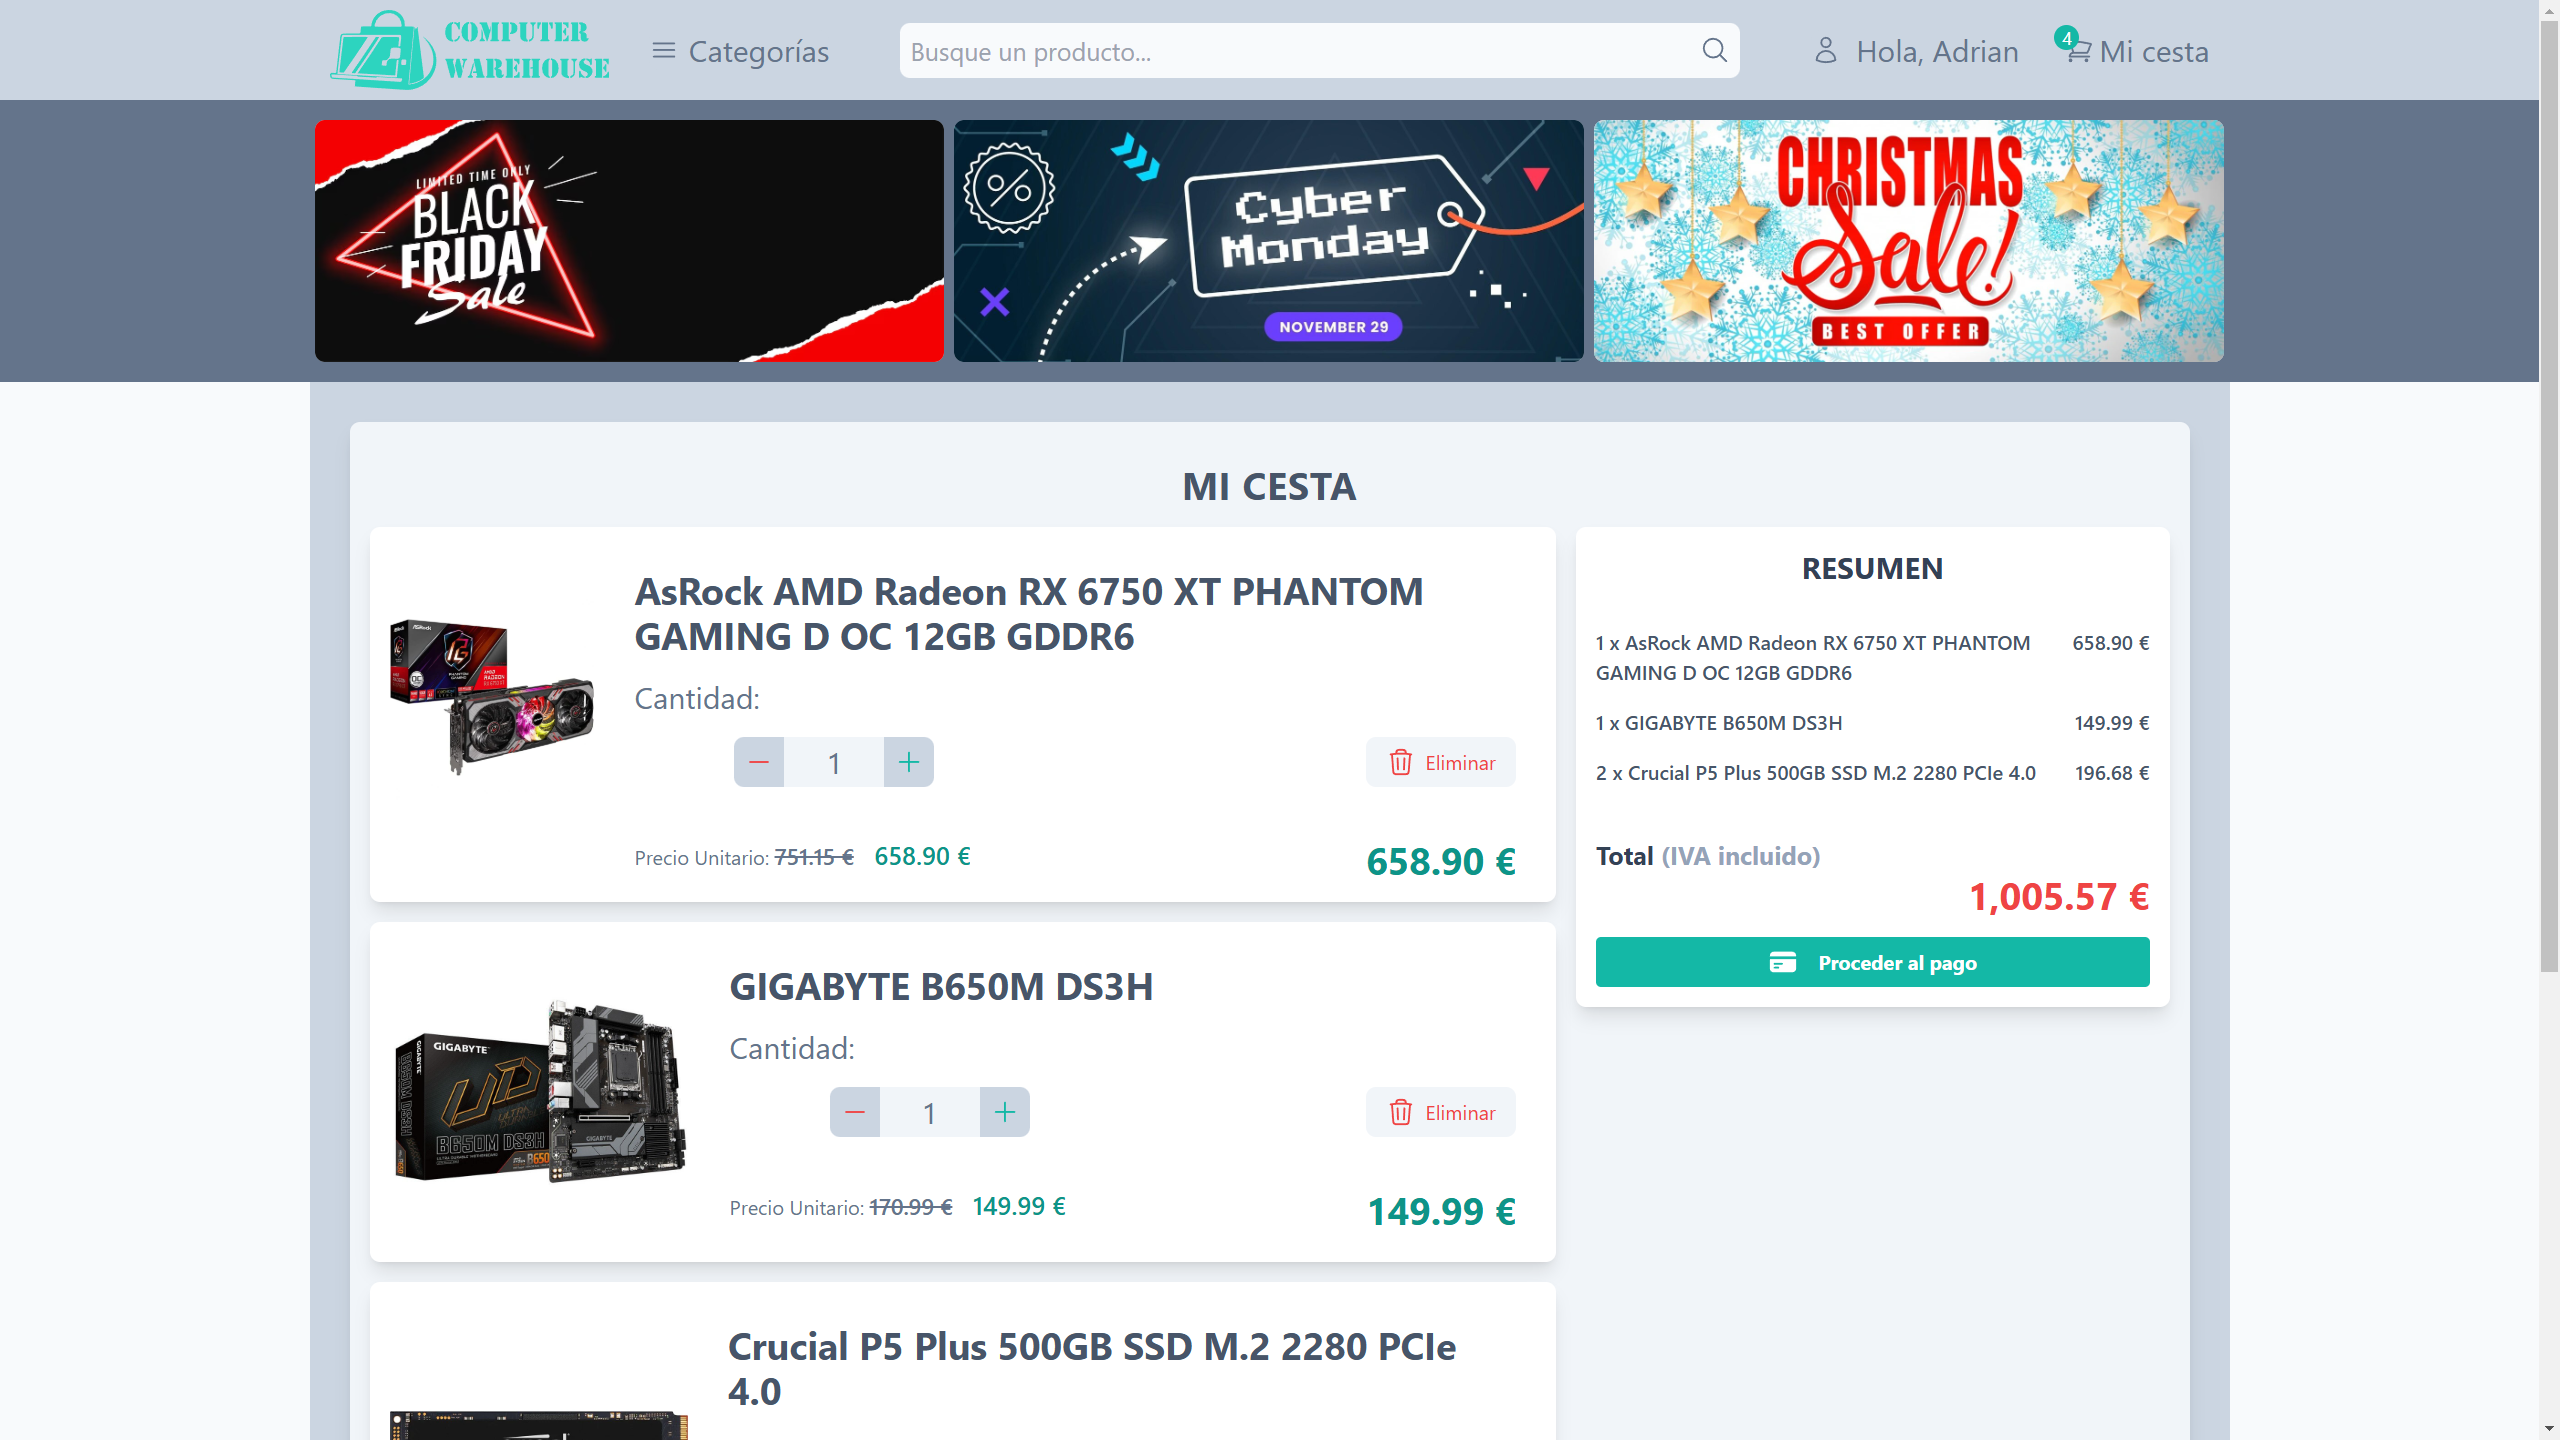Click the RESUMEN heading
2560x1440 pixels.
coord(1873,569)
